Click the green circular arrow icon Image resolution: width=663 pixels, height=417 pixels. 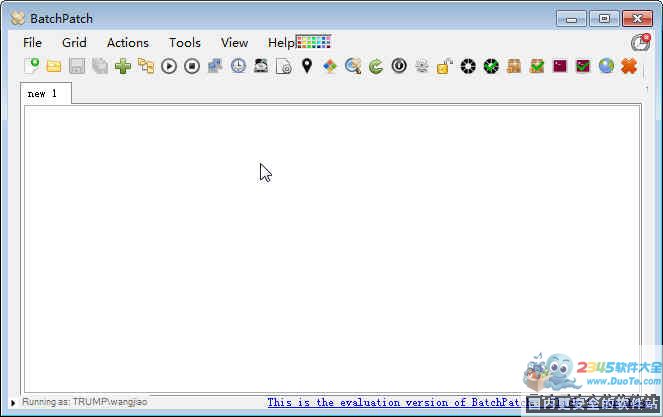pos(376,66)
